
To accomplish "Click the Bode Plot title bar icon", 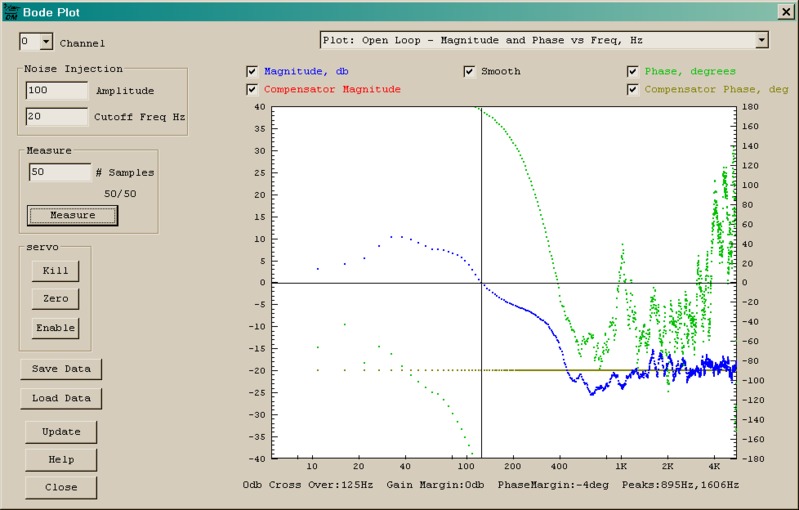I will (10, 12).
